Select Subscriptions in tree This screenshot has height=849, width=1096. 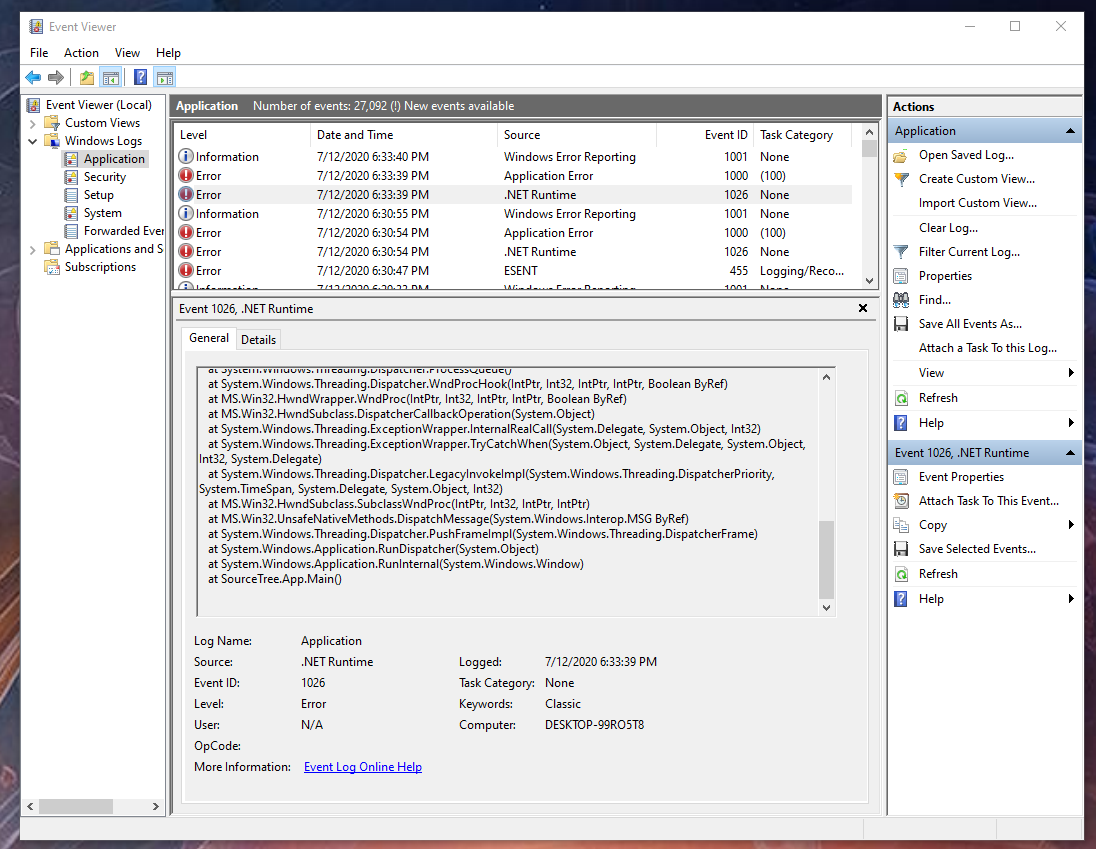(100, 267)
